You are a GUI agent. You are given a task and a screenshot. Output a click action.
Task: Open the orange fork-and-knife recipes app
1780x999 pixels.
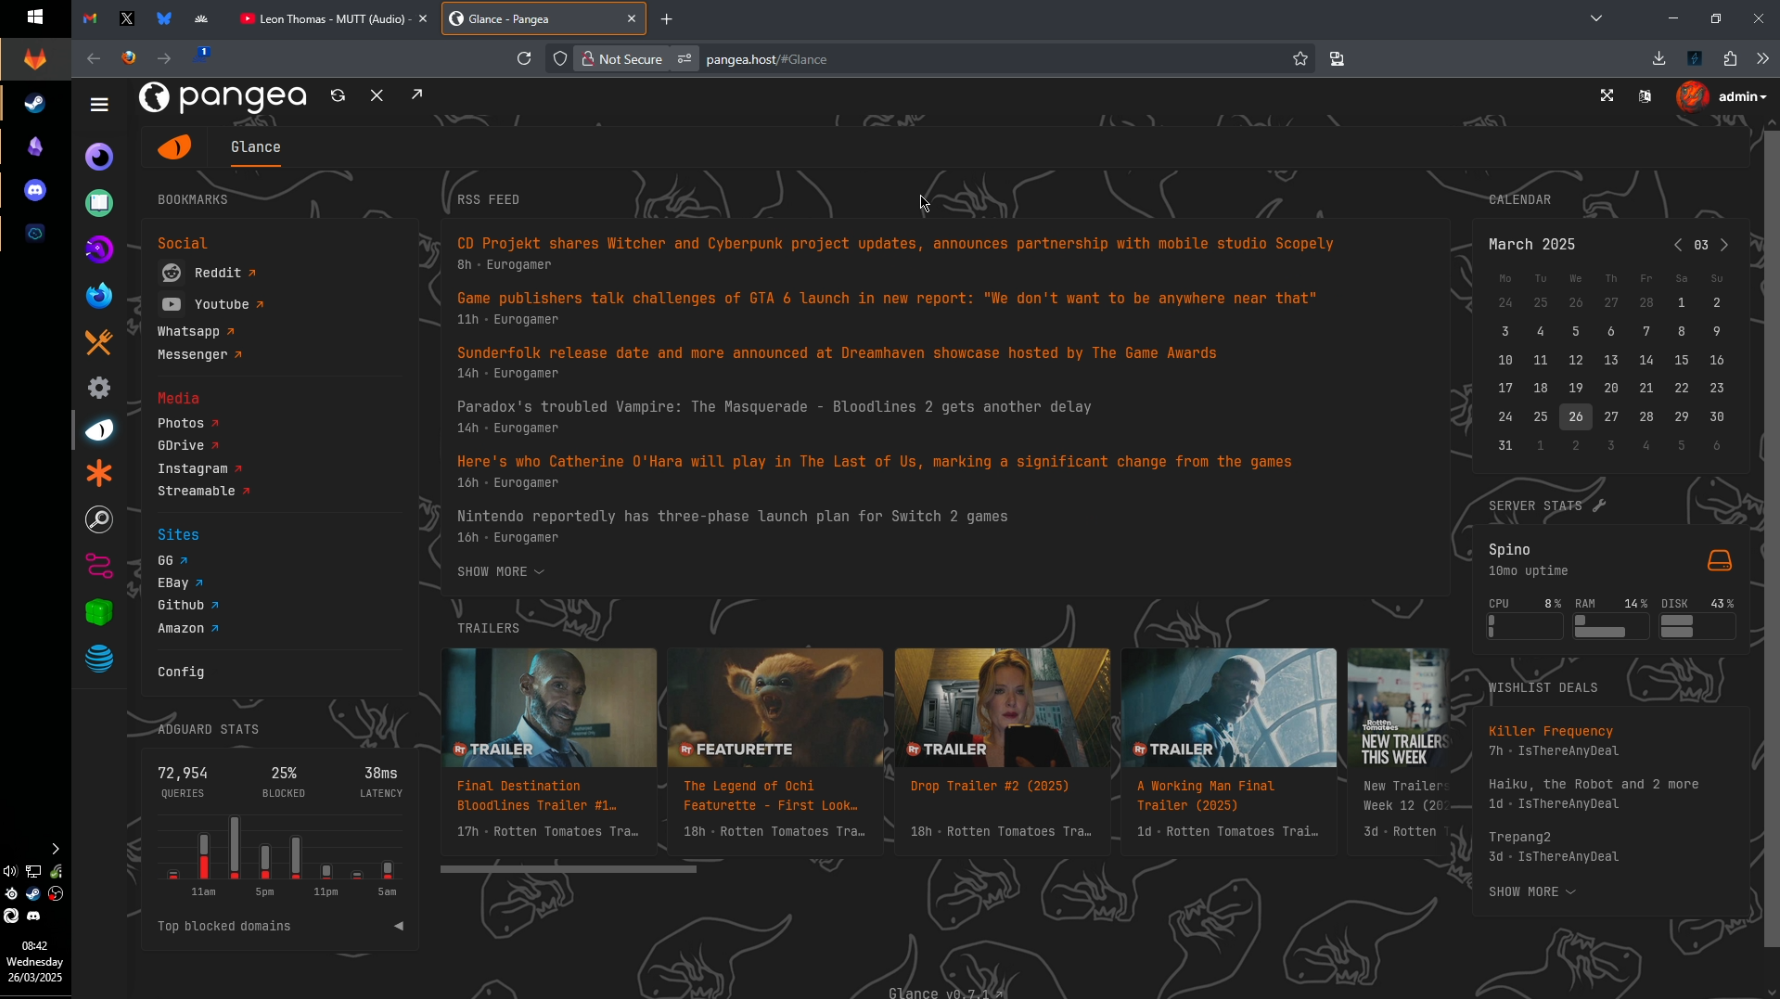coord(99,342)
